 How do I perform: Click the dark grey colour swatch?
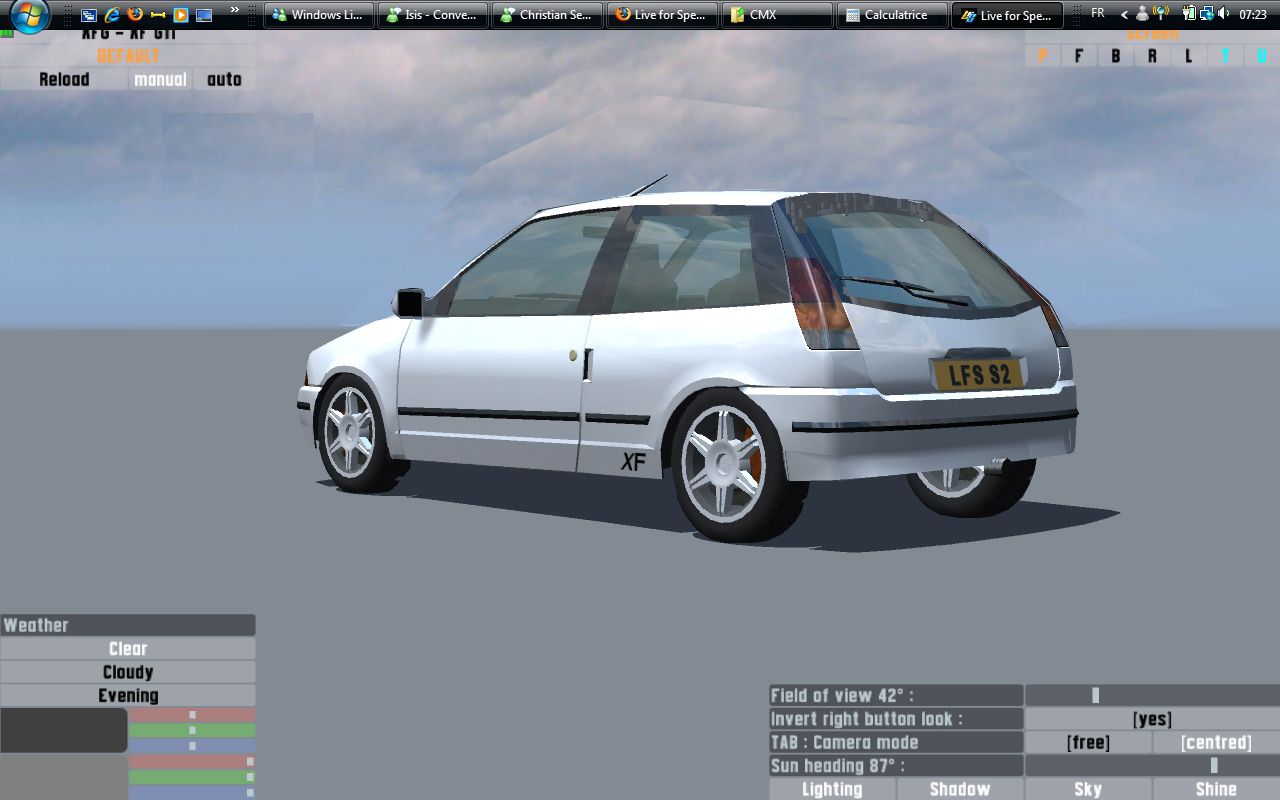[x=64, y=730]
